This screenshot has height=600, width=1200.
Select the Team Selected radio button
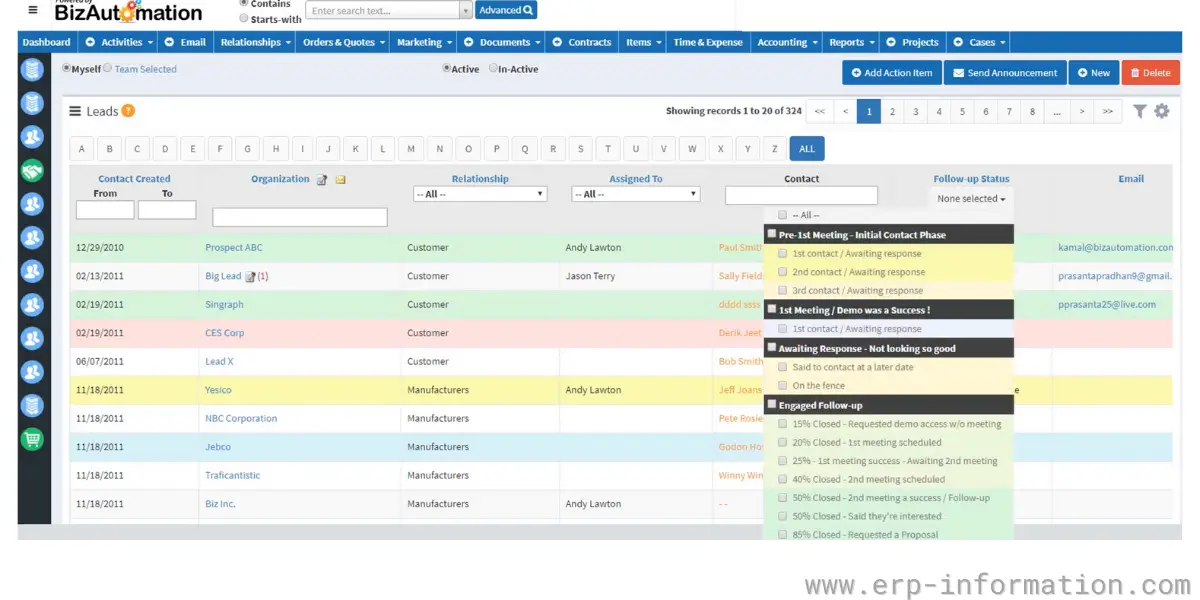click(108, 69)
